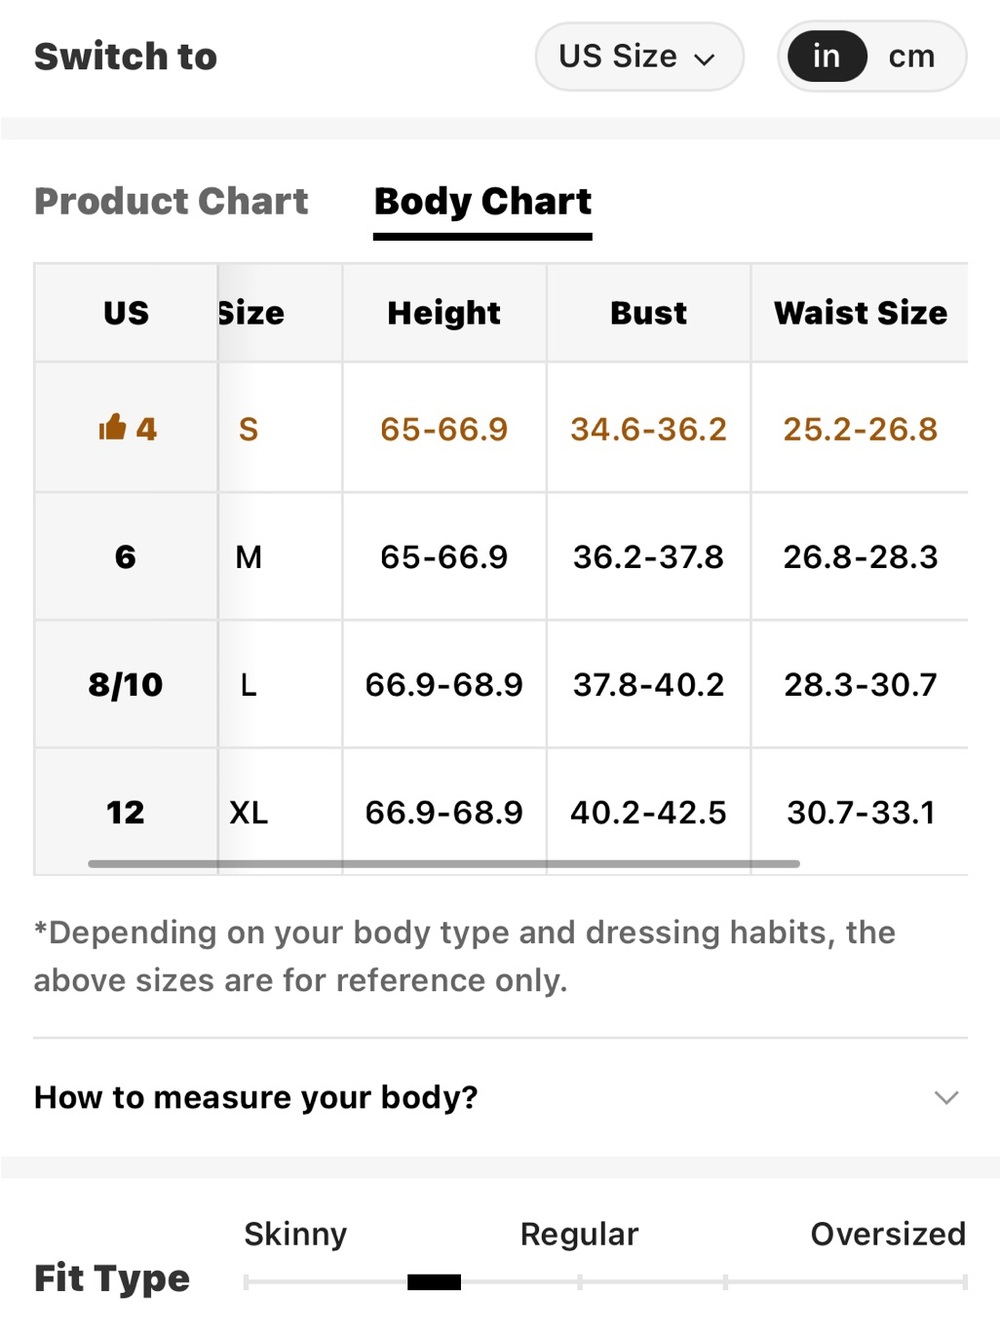Viewport: 1000px width, 1333px height.
Task: Click the US Size dropdown chevron arrow
Action: coord(704,59)
